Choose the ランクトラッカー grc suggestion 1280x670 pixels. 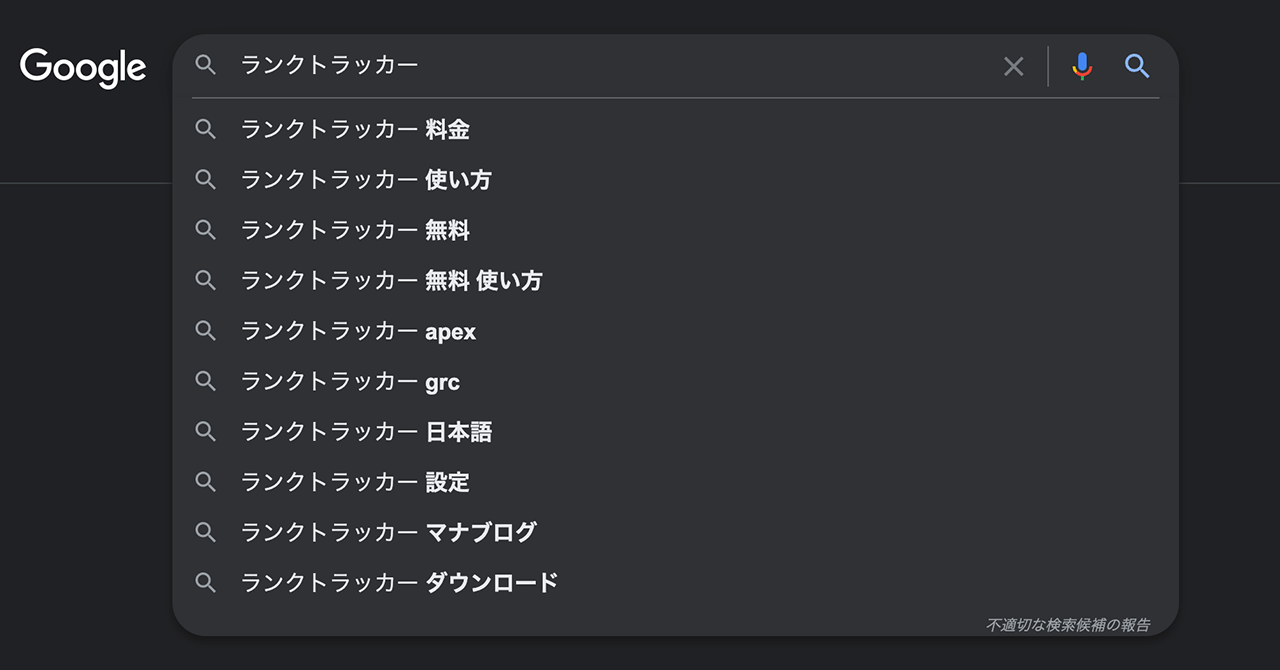350,381
